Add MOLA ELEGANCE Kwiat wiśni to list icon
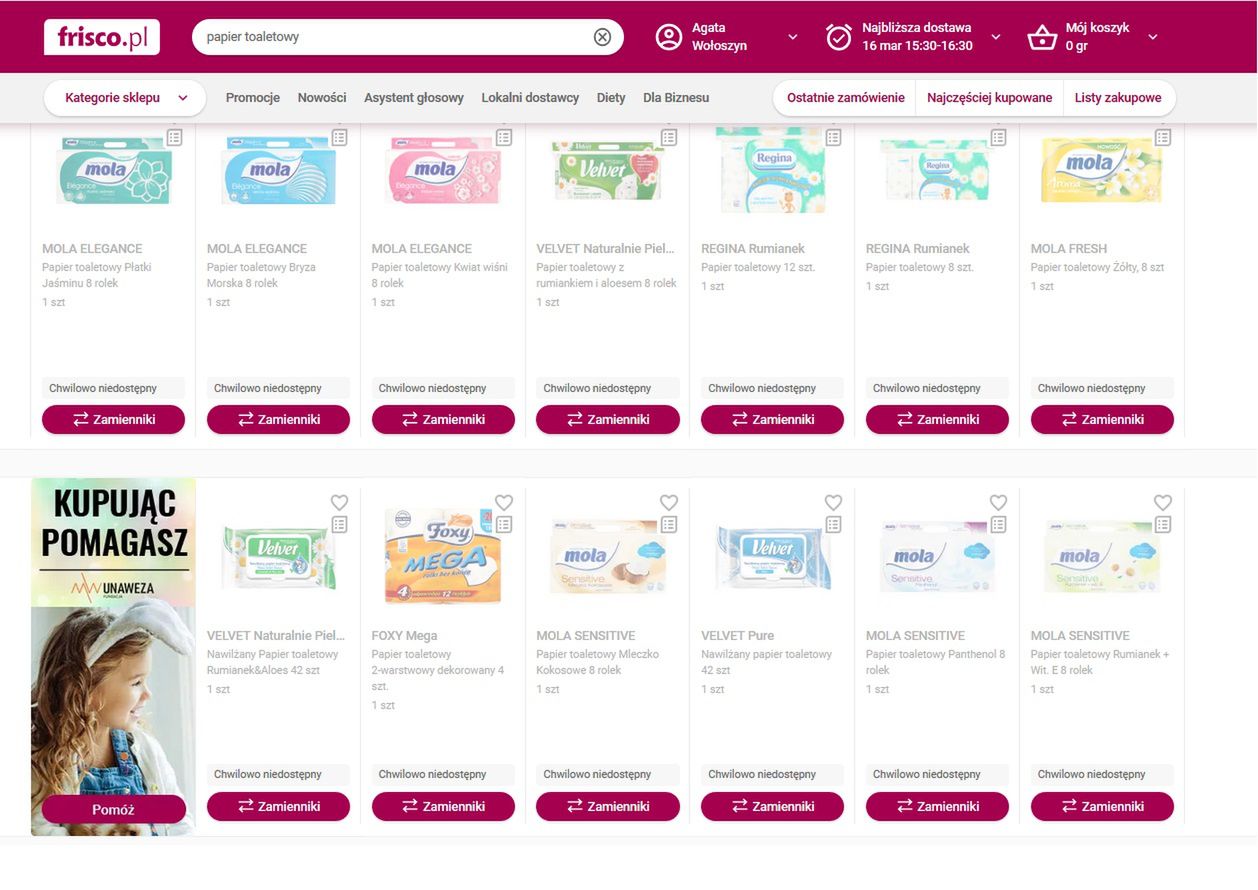The image size is (1258, 890). click(504, 137)
